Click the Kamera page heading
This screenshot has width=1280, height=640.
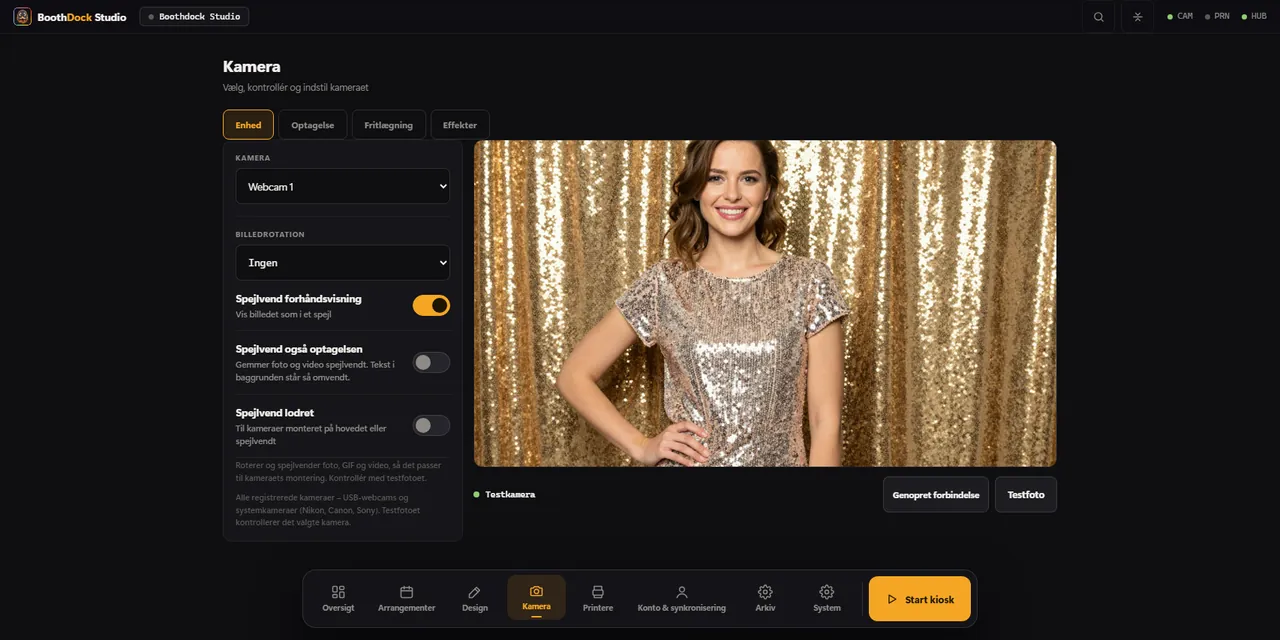[x=252, y=67]
